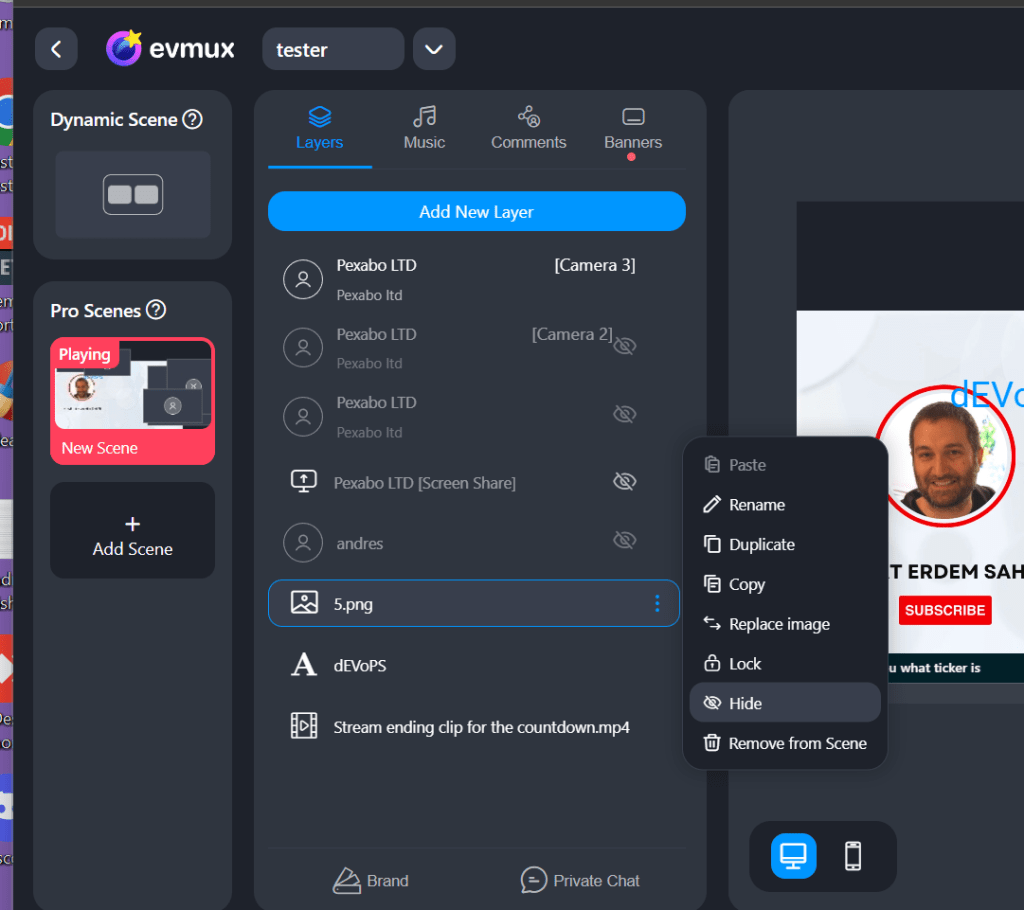Show the hidden andres layer
The image size is (1024, 910).
pyautogui.click(x=624, y=540)
